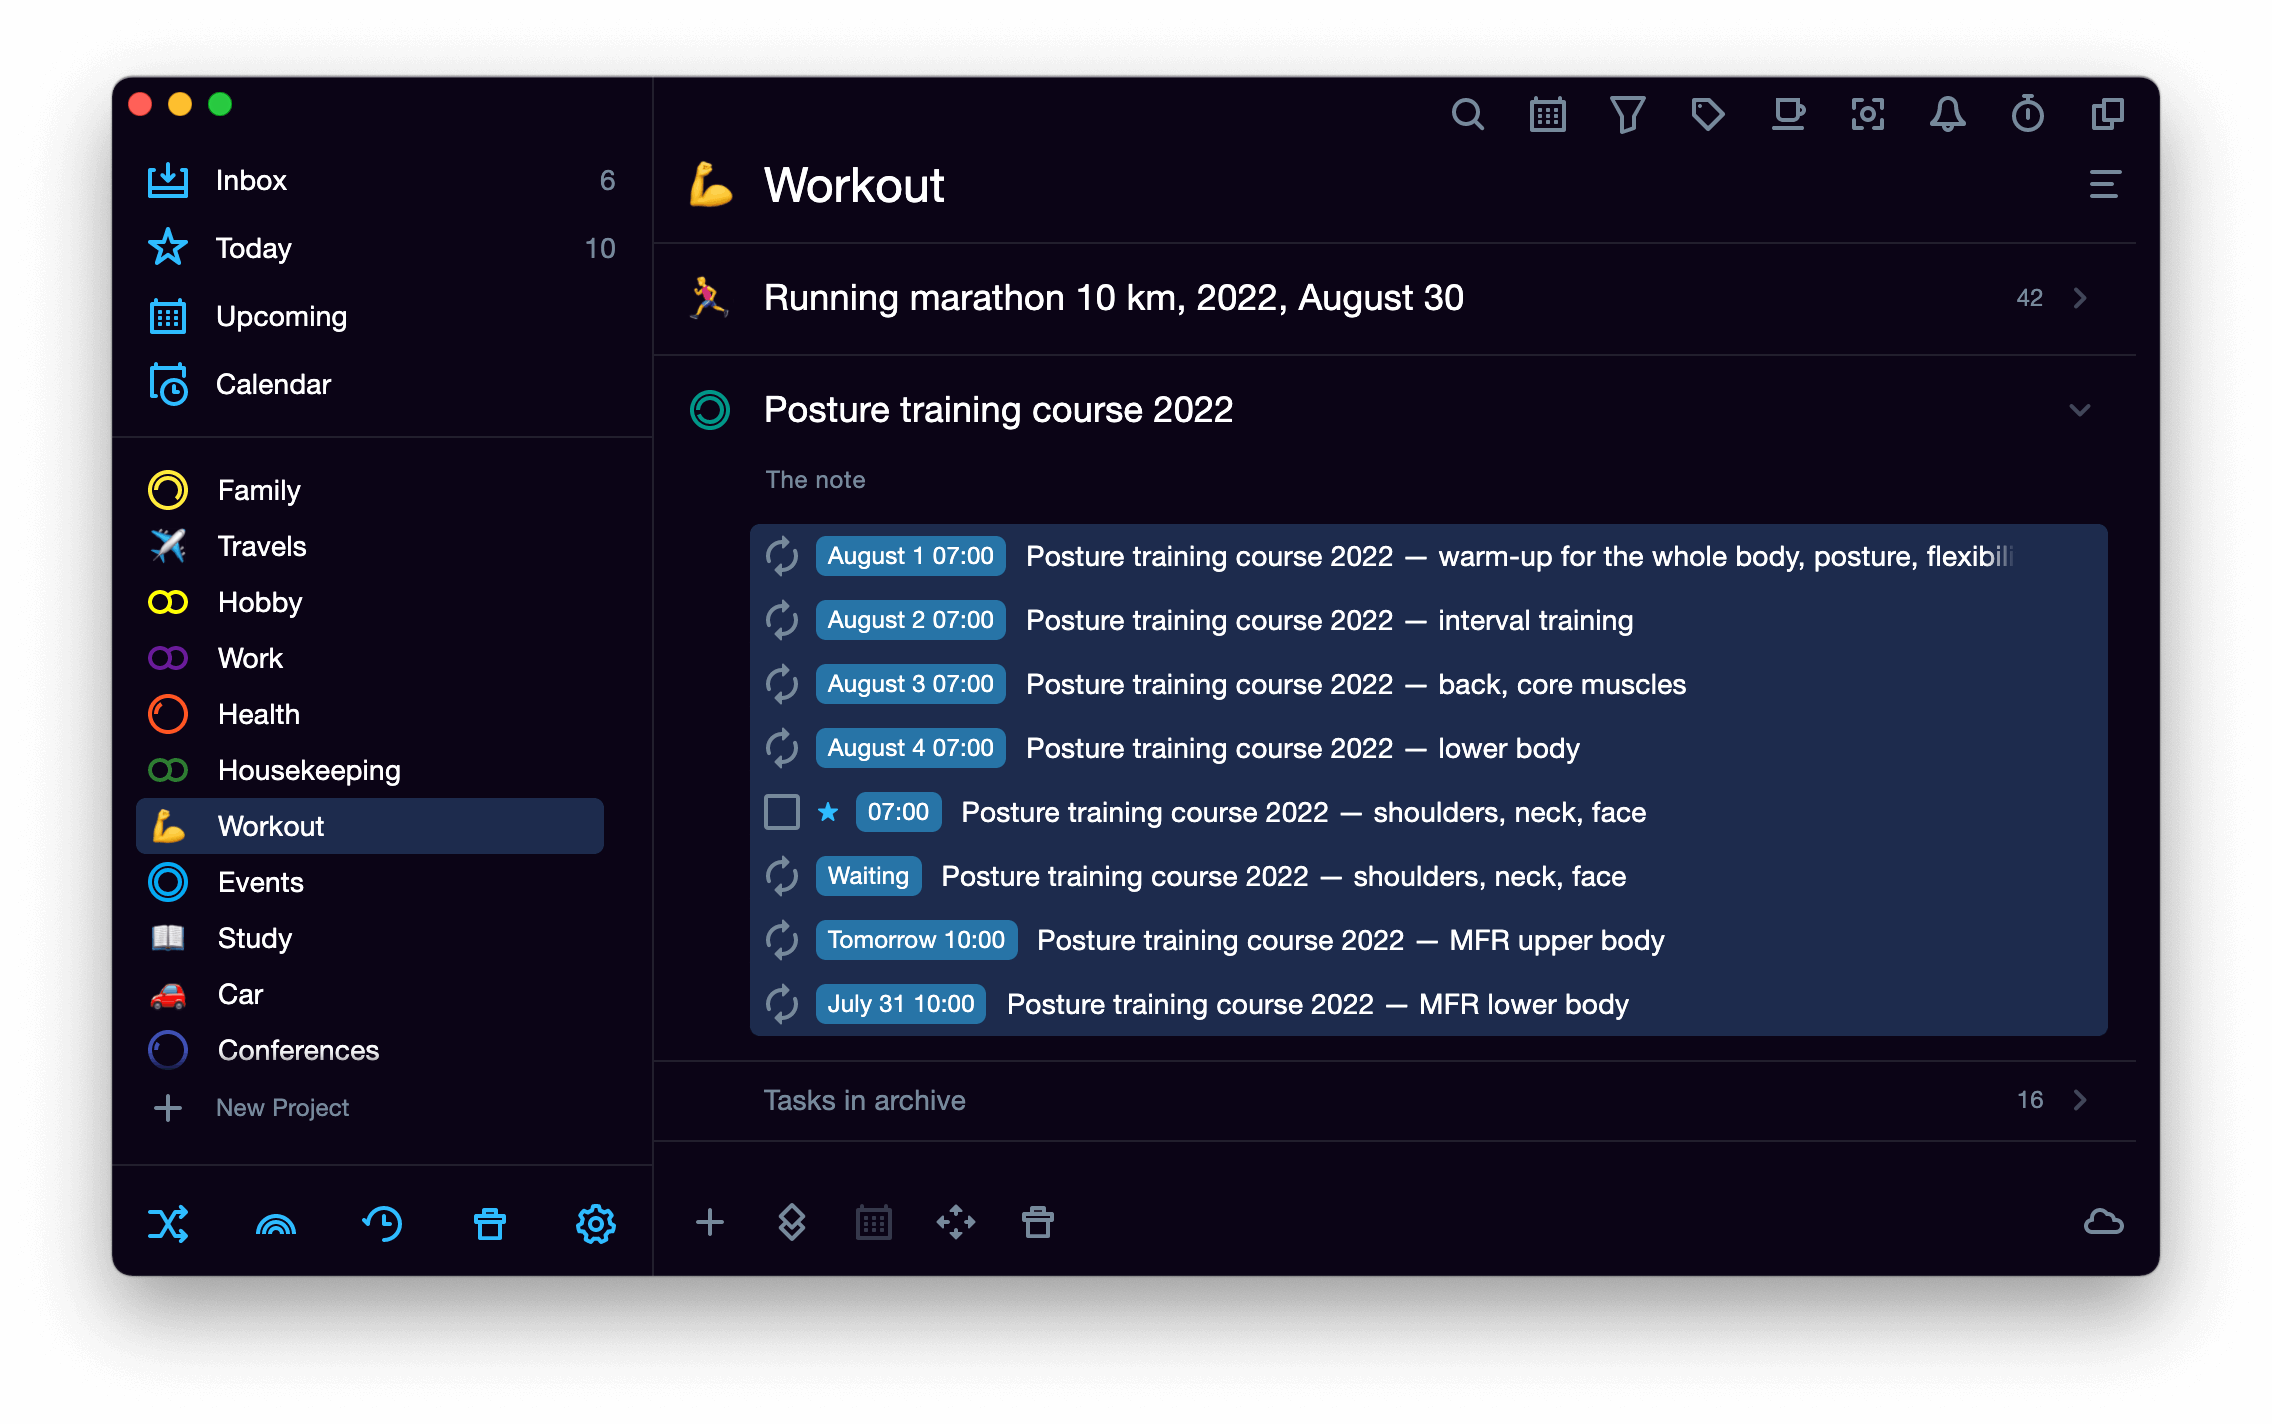Toggle repeat icon on August 2 interval training task

(782, 620)
